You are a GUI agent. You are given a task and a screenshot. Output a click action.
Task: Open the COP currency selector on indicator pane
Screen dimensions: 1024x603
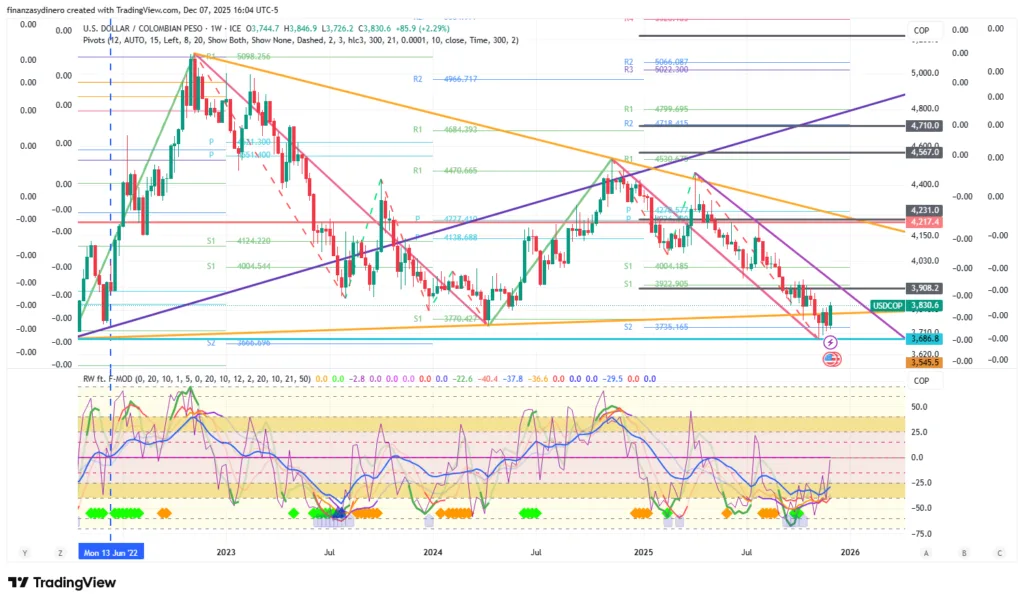(x=921, y=380)
